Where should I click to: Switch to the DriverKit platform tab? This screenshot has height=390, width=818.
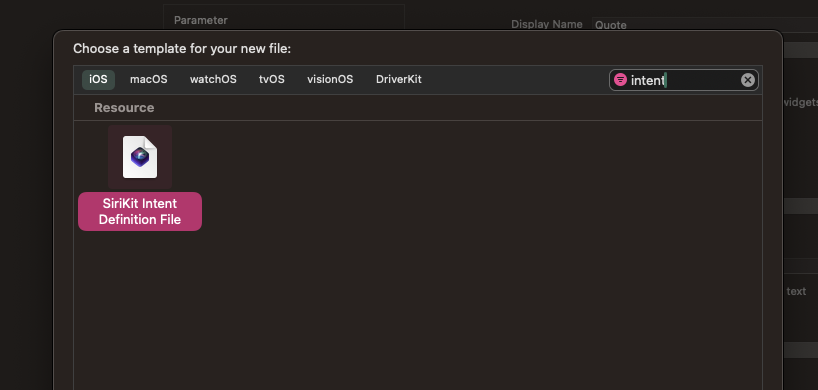point(399,80)
